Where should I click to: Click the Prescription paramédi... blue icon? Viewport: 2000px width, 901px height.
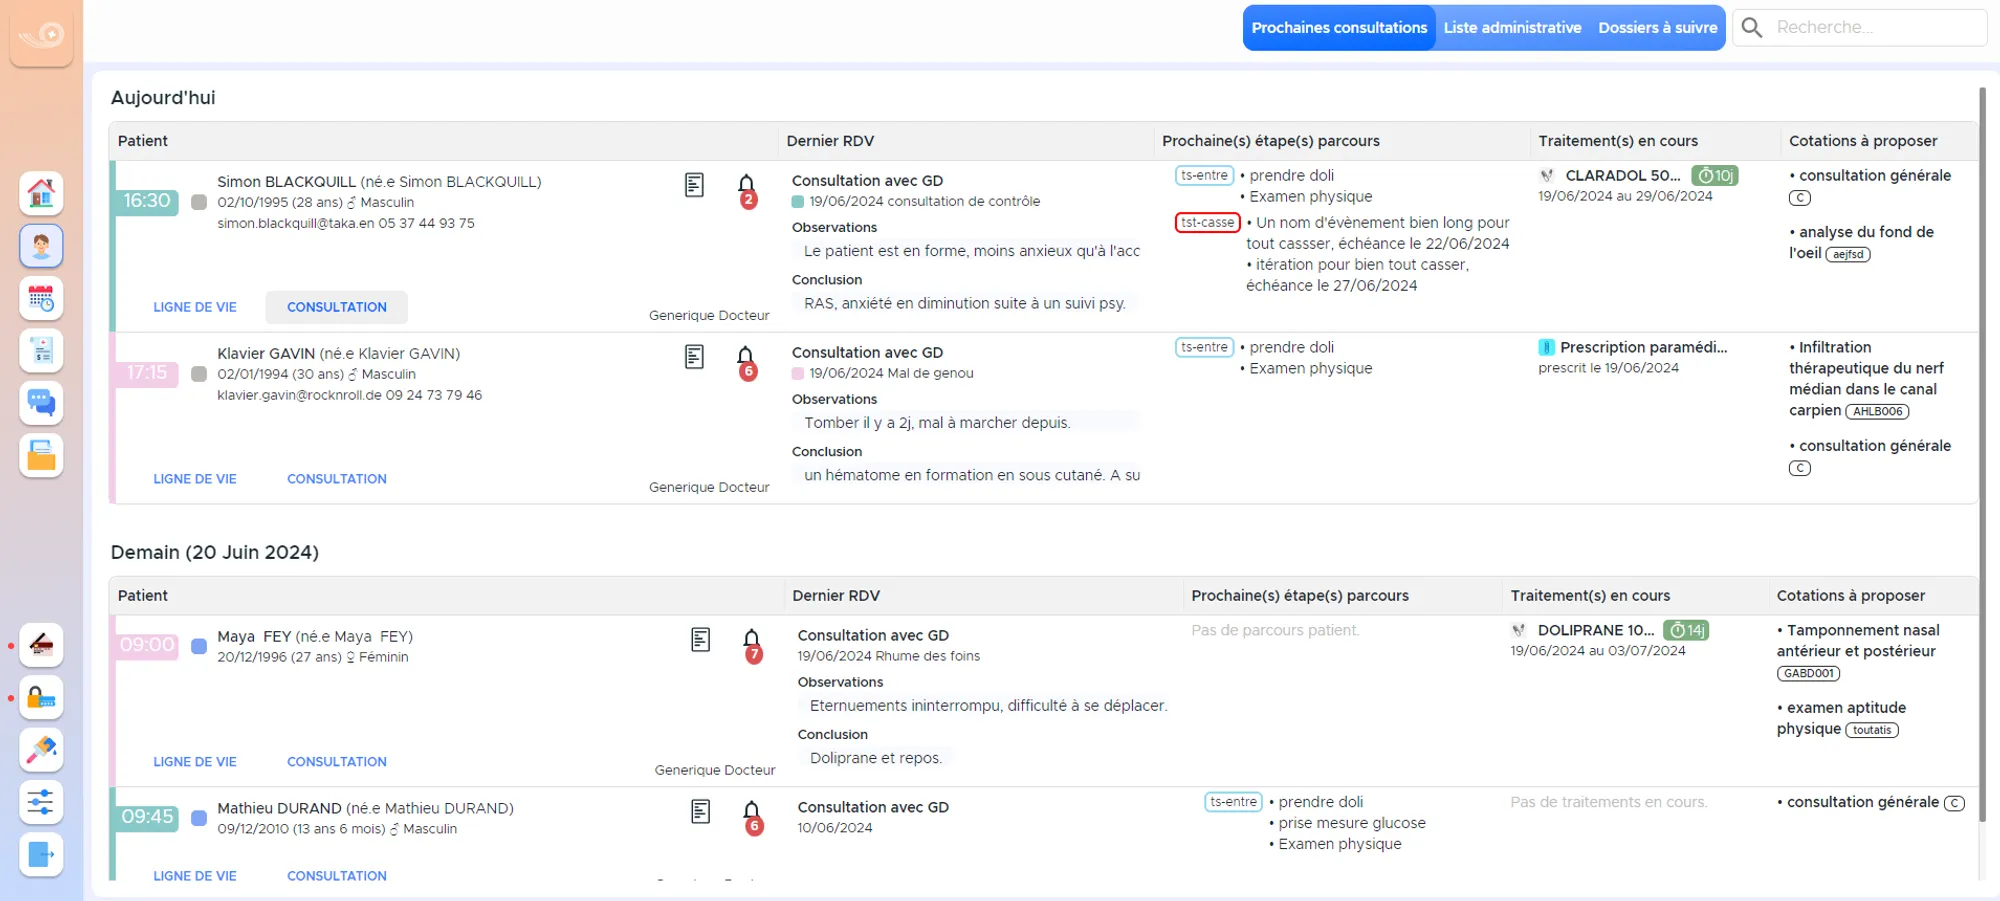tap(1546, 348)
